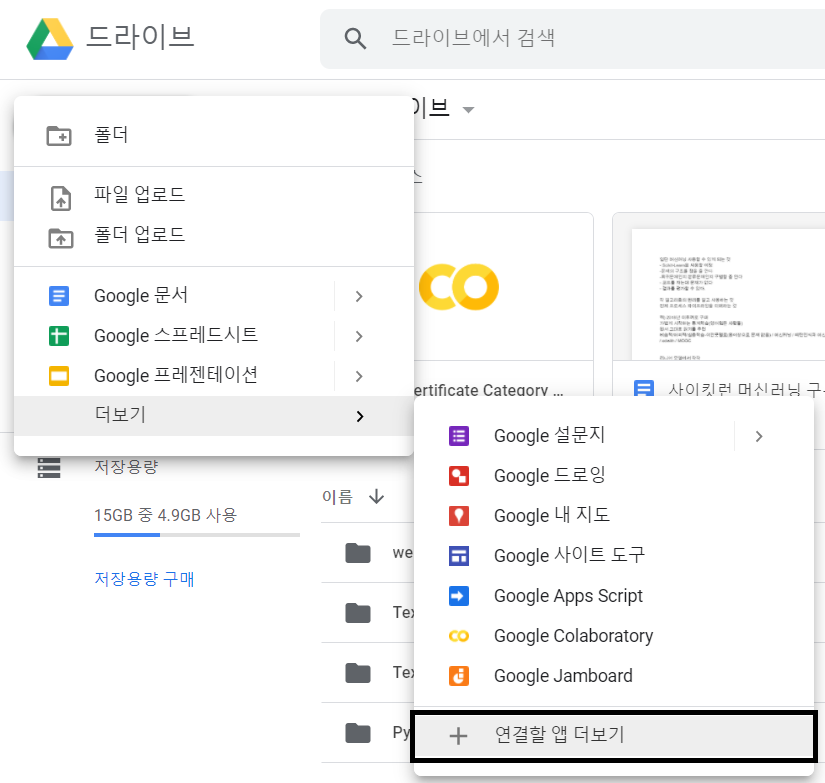Click the Google Colaboratory icon in the submenu
The width and height of the screenshot is (825, 783).
click(459, 636)
